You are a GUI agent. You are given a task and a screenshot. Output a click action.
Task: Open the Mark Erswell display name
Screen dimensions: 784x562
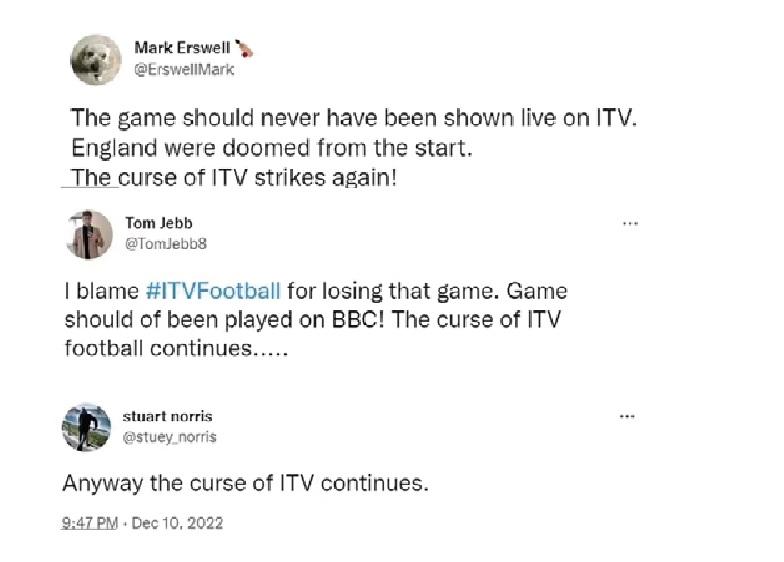(x=181, y=48)
